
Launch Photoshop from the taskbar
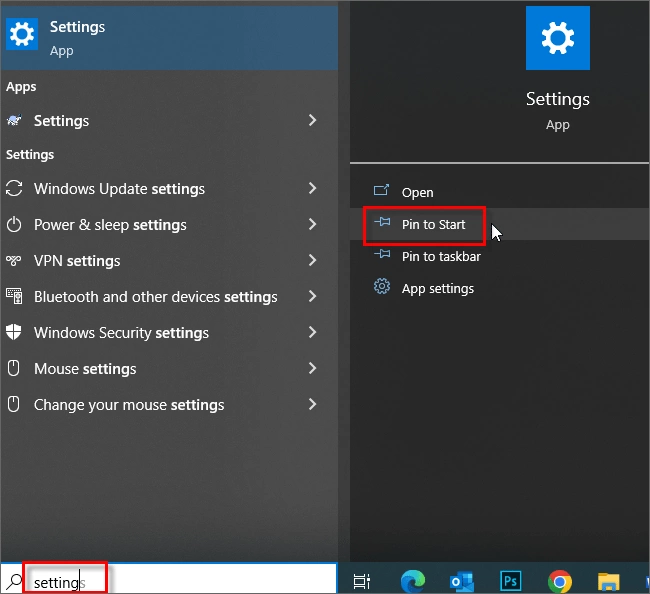pos(510,581)
